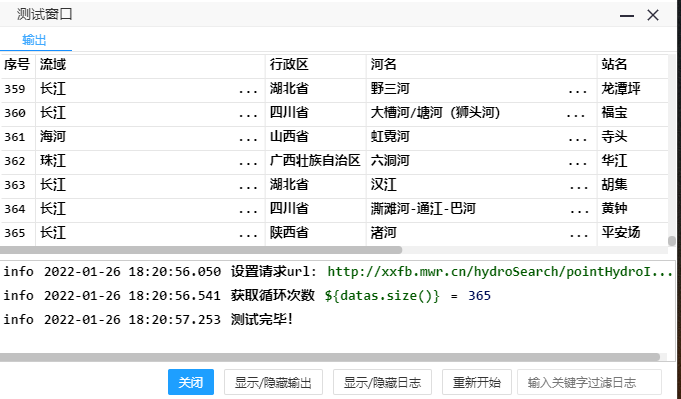Open the ... button in 流域 cell of row 361
Image resolution: width=681 pixels, height=399 pixels.
tap(248, 139)
